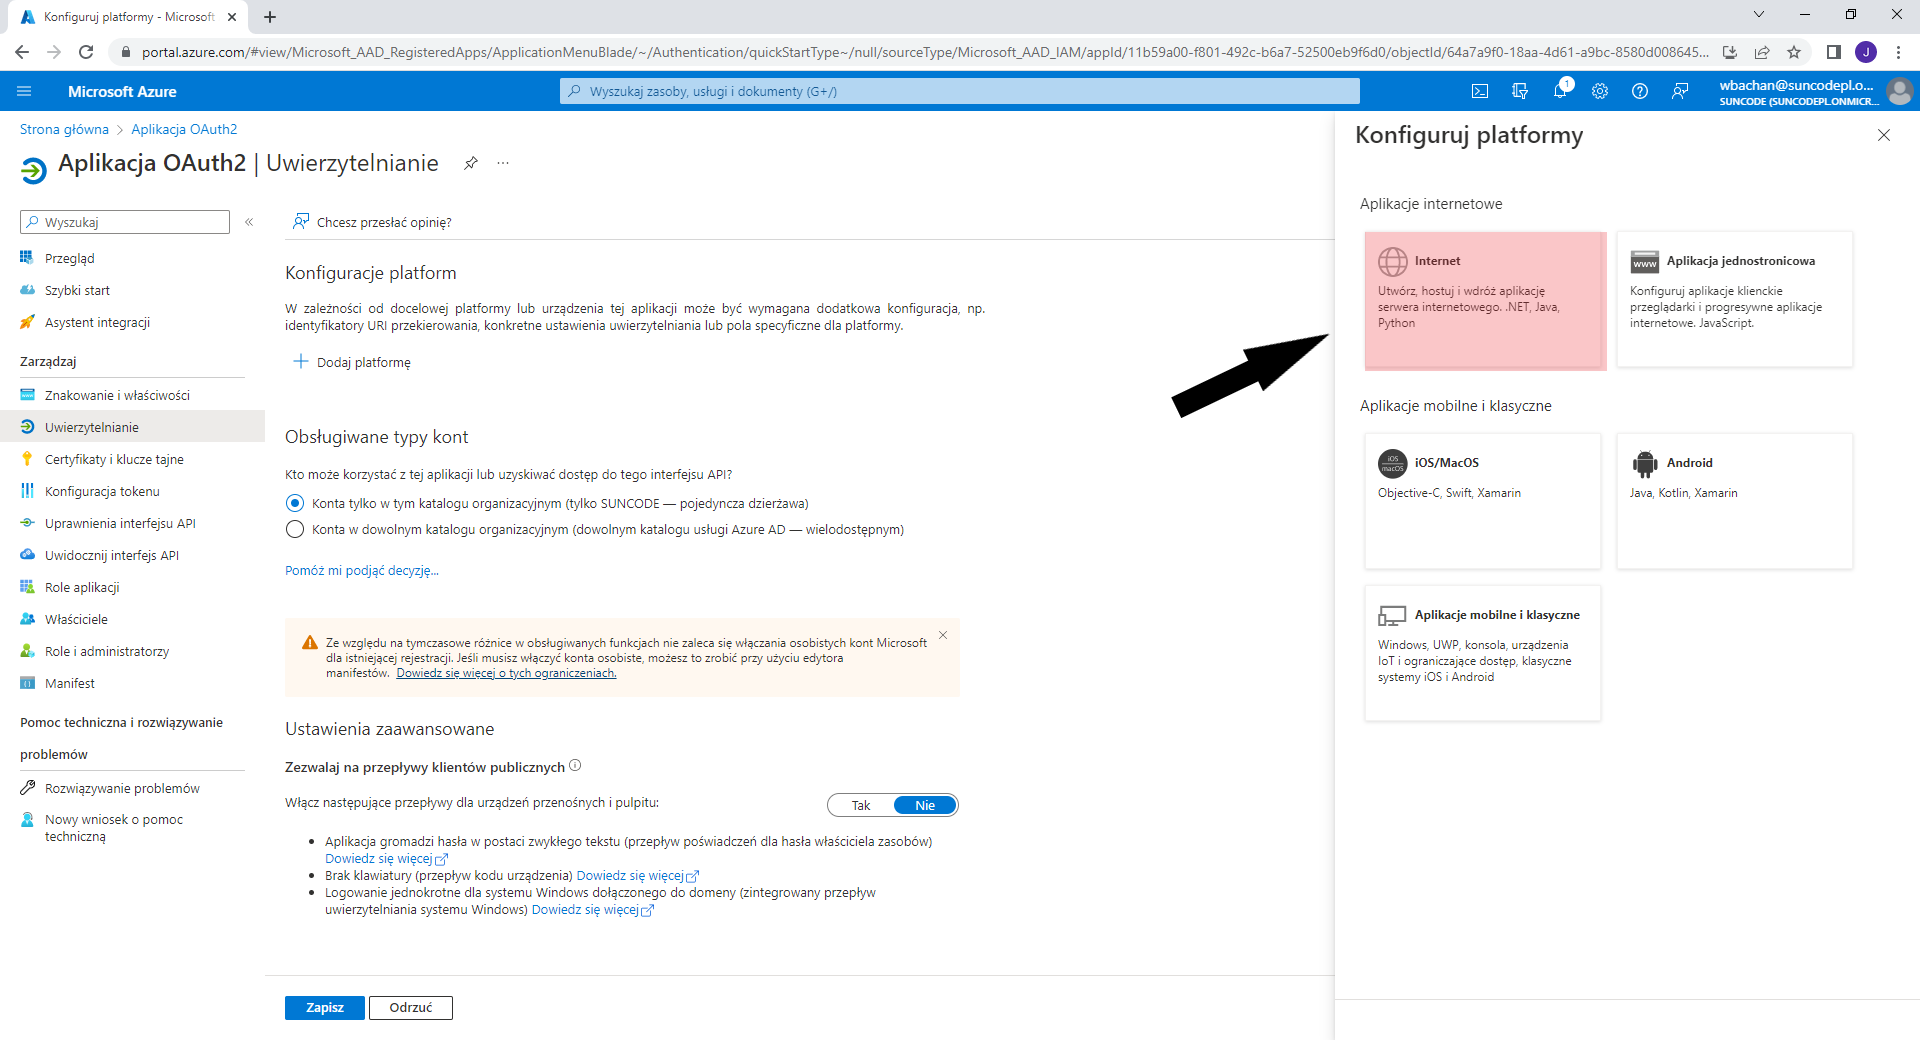This screenshot has width=1920, height=1040.
Task: Click the Odrzuć button
Action: point(411,1007)
